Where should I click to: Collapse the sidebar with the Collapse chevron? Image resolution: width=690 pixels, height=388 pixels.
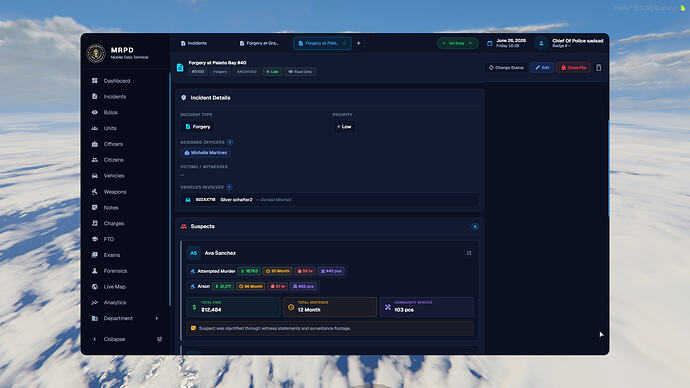95,339
